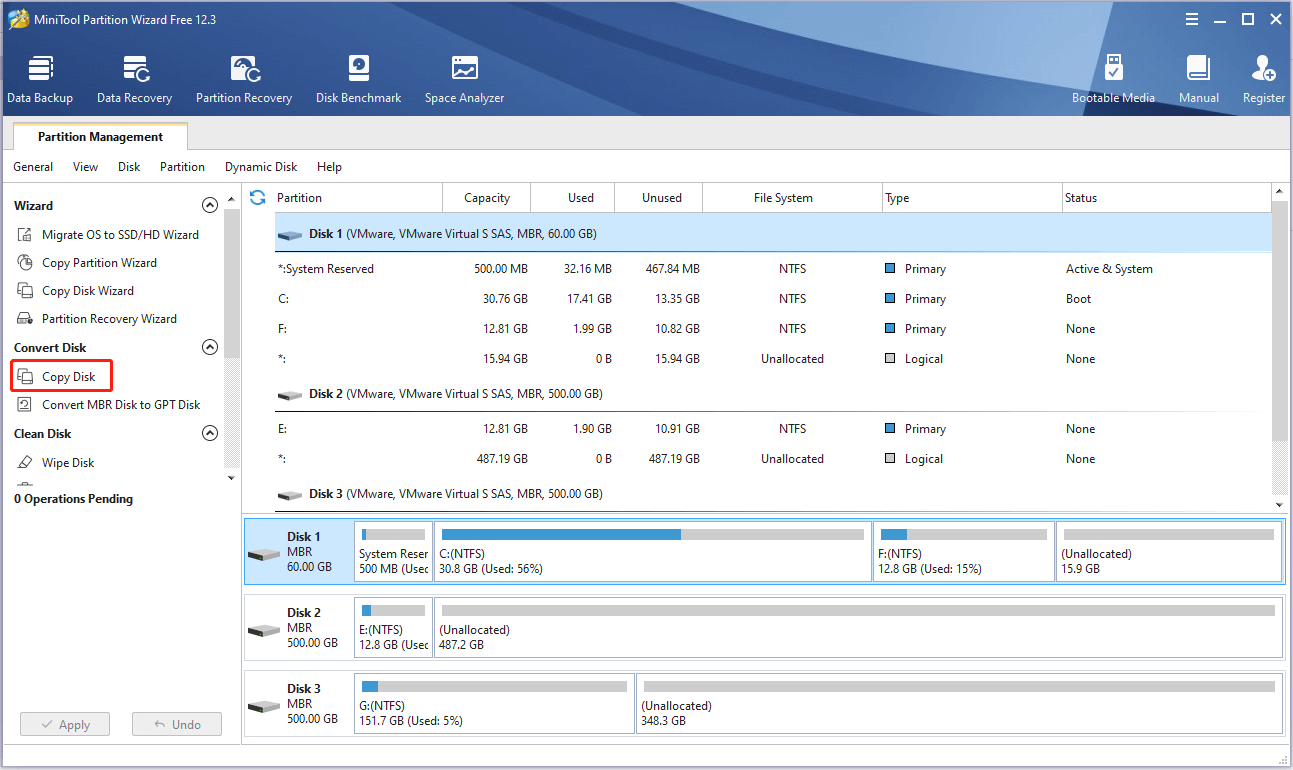The width and height of the screenshot is (1293, 770).
Task: Select Wipe Disk action
Action: click(57, 463)
